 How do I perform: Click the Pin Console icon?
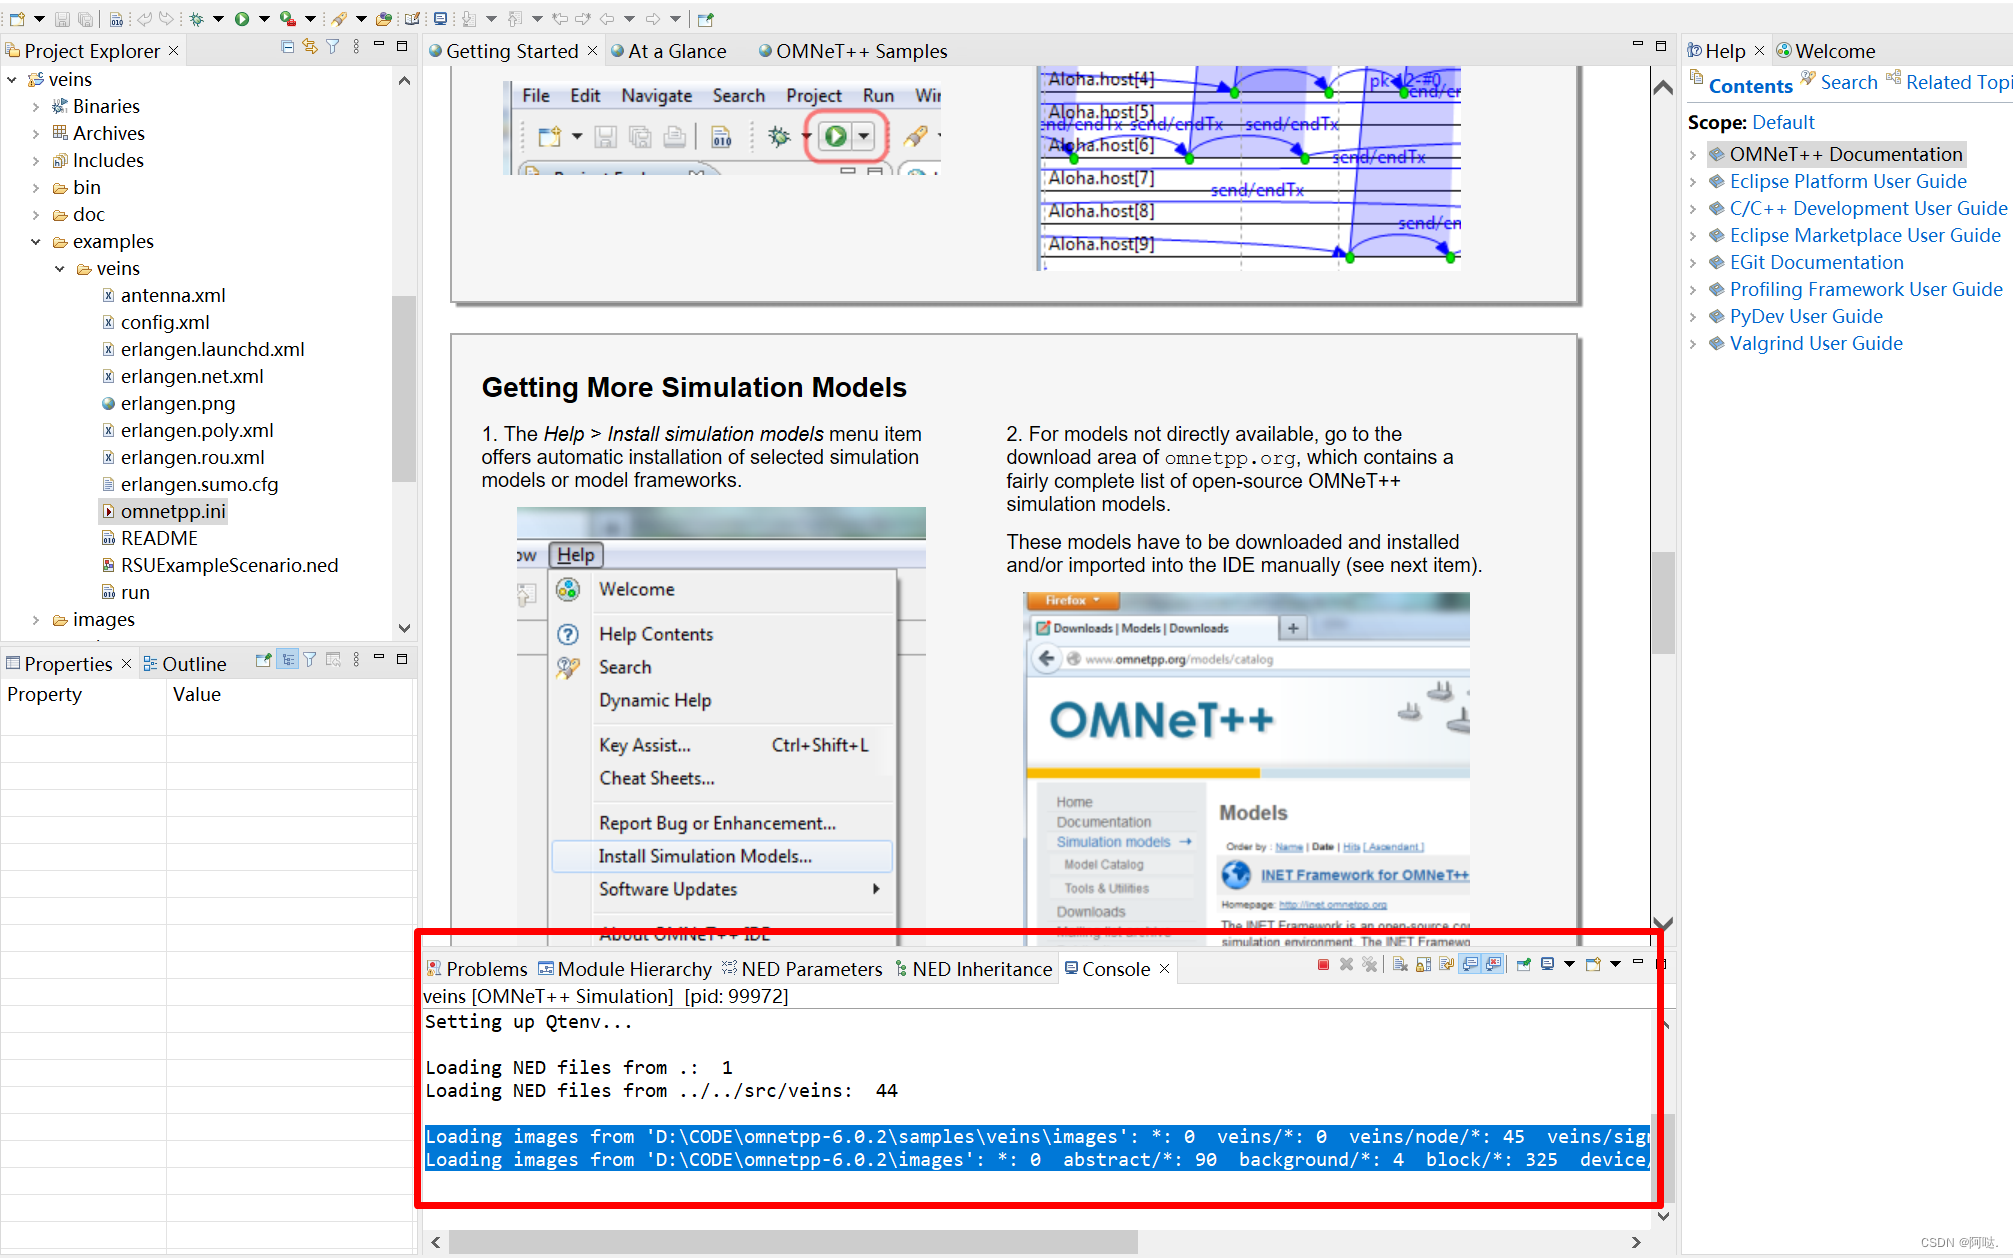1523,965
